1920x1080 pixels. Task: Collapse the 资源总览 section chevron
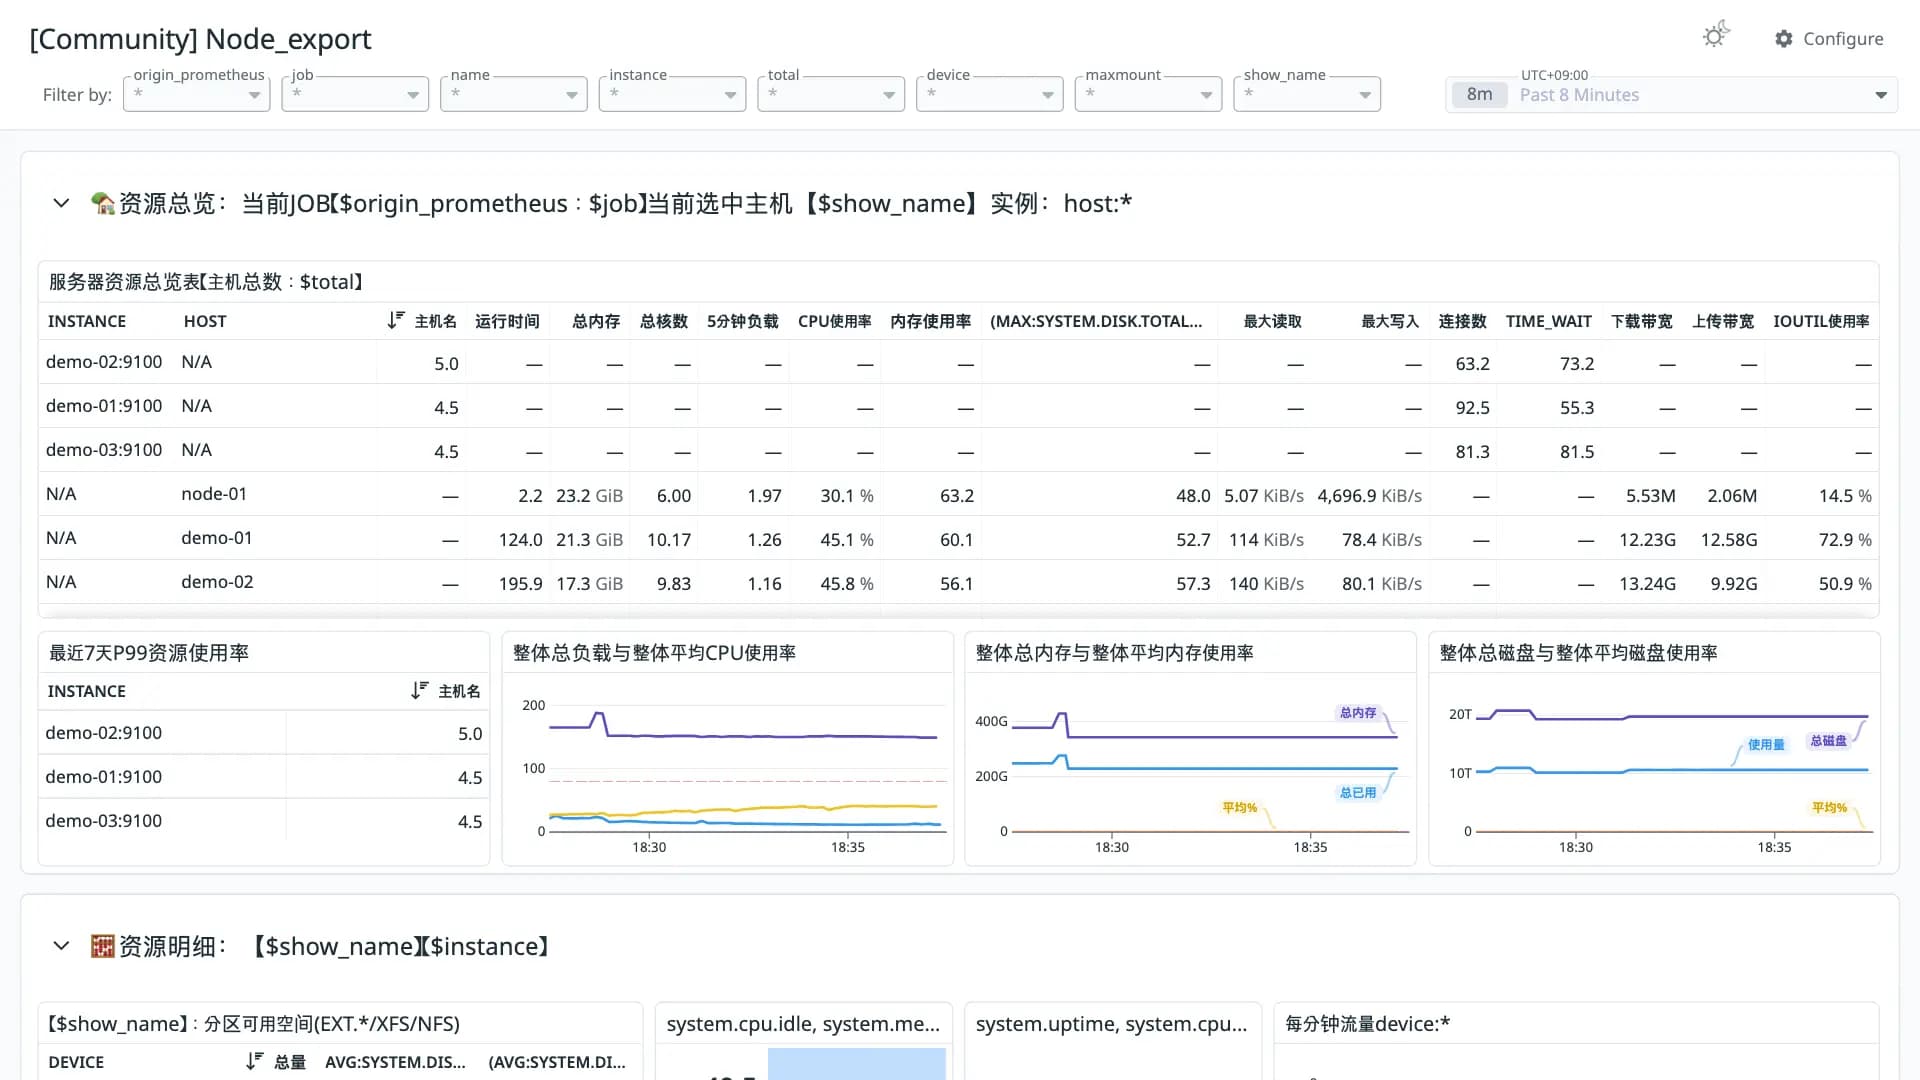click(61, 203)
